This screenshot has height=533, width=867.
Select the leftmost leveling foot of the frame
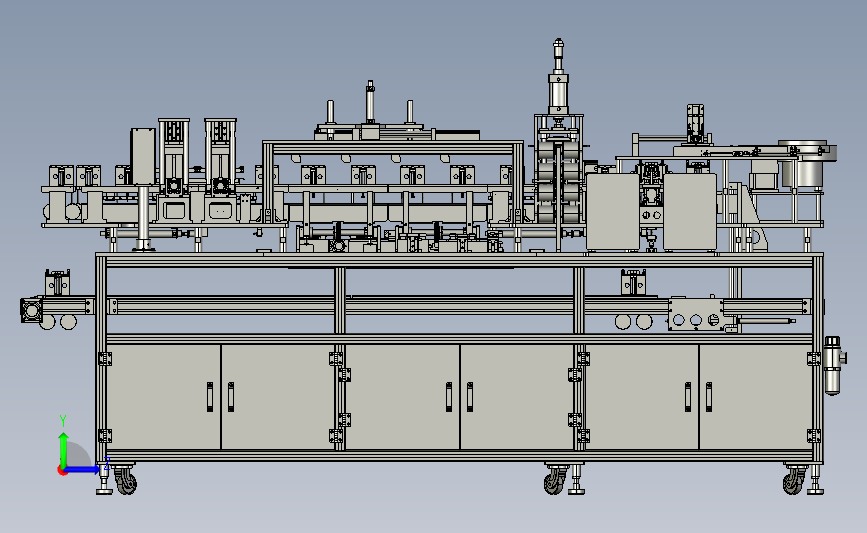point(103,480)
